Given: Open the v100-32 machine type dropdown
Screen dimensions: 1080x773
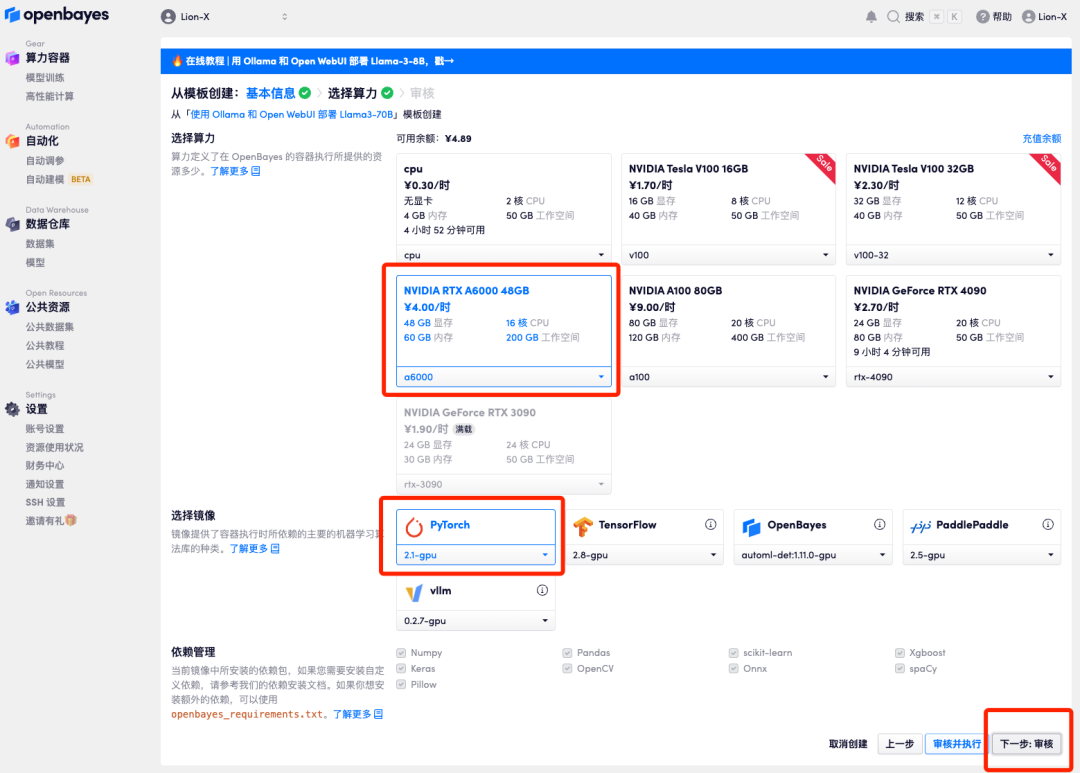Looking at the screenshot, I should [952, 255].
